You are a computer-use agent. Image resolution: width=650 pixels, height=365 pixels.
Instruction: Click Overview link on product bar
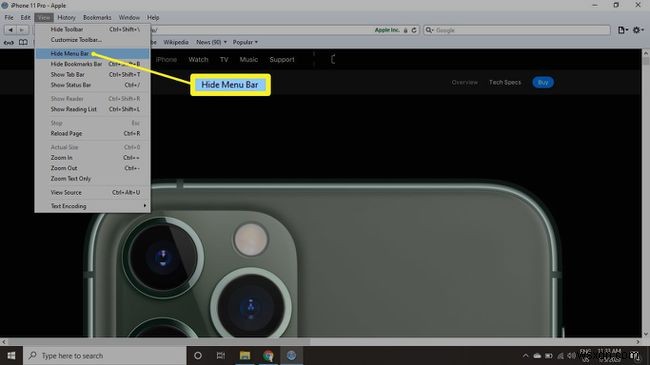tap(465, 82)
